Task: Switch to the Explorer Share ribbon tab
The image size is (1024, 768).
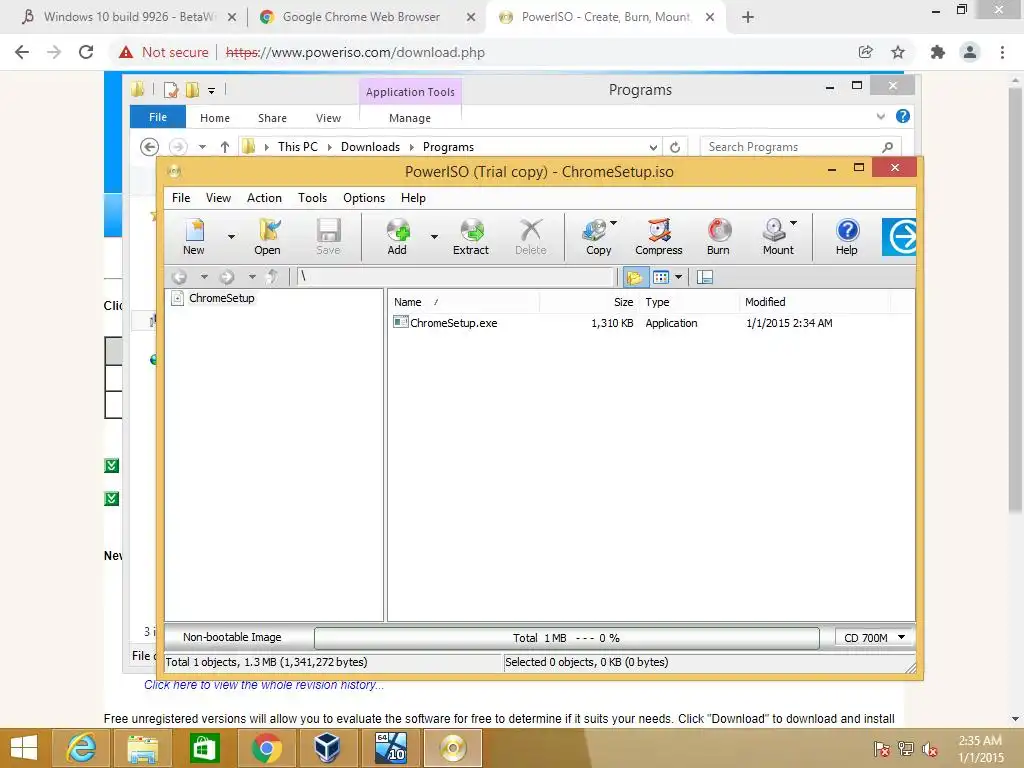Action: (x=272, y=118)
